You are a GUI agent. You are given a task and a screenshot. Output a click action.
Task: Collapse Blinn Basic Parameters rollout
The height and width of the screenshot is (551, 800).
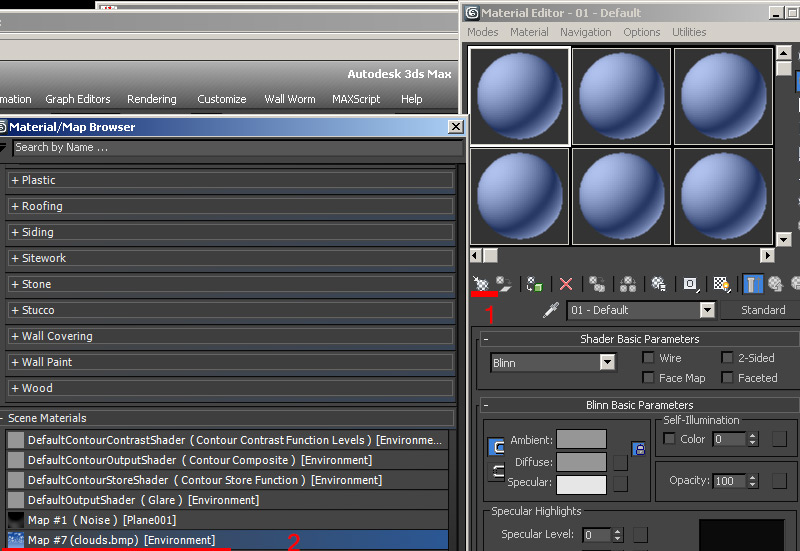640,405
